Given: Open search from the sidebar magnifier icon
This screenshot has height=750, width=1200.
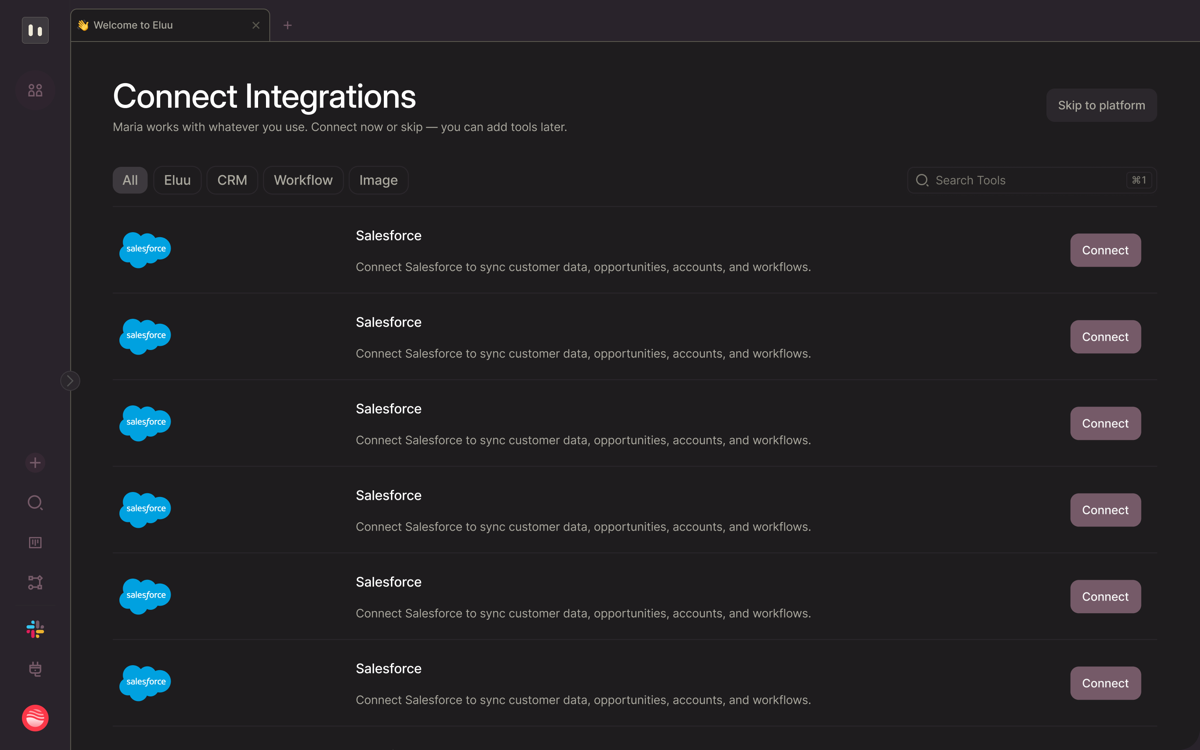Looking at the screenshot, I should 35,503.
